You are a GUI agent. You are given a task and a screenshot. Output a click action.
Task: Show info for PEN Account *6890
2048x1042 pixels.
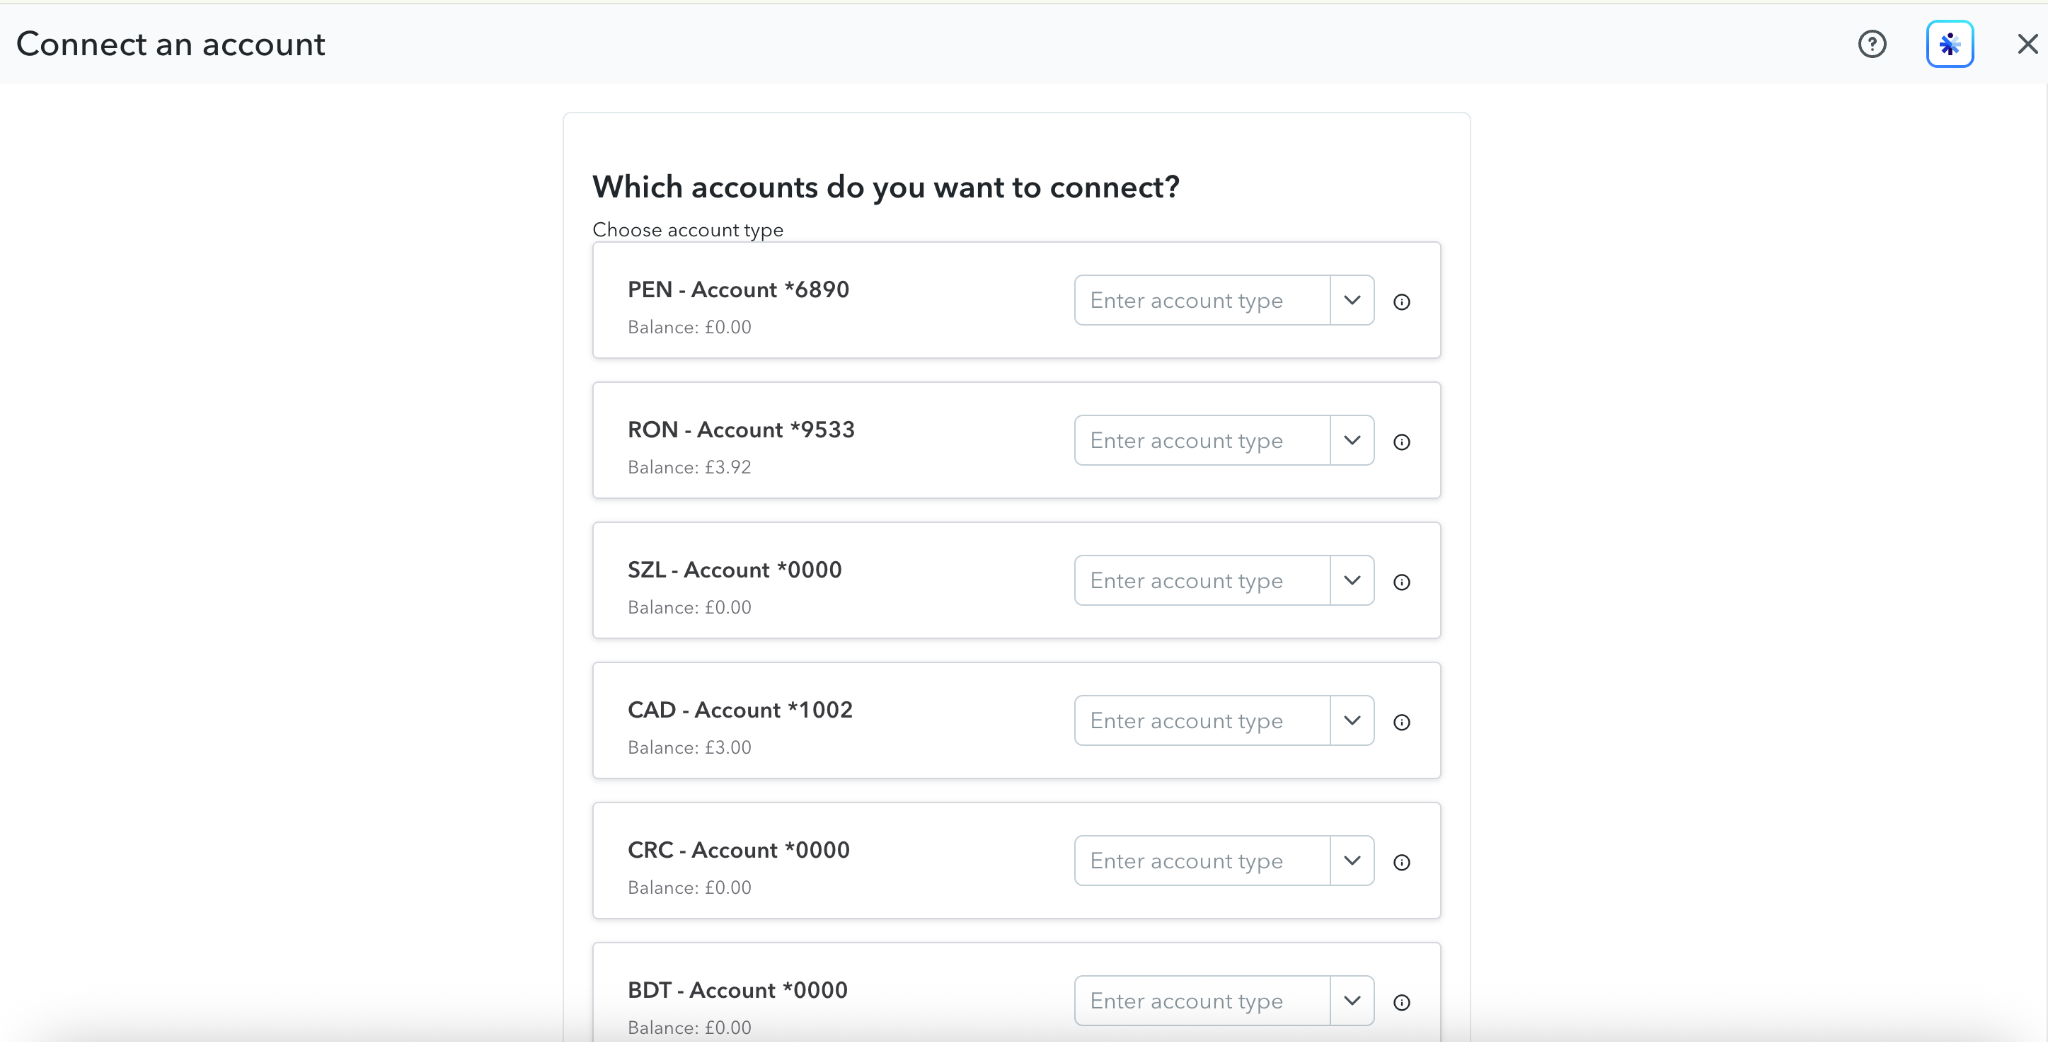(x=1402, y=302)
